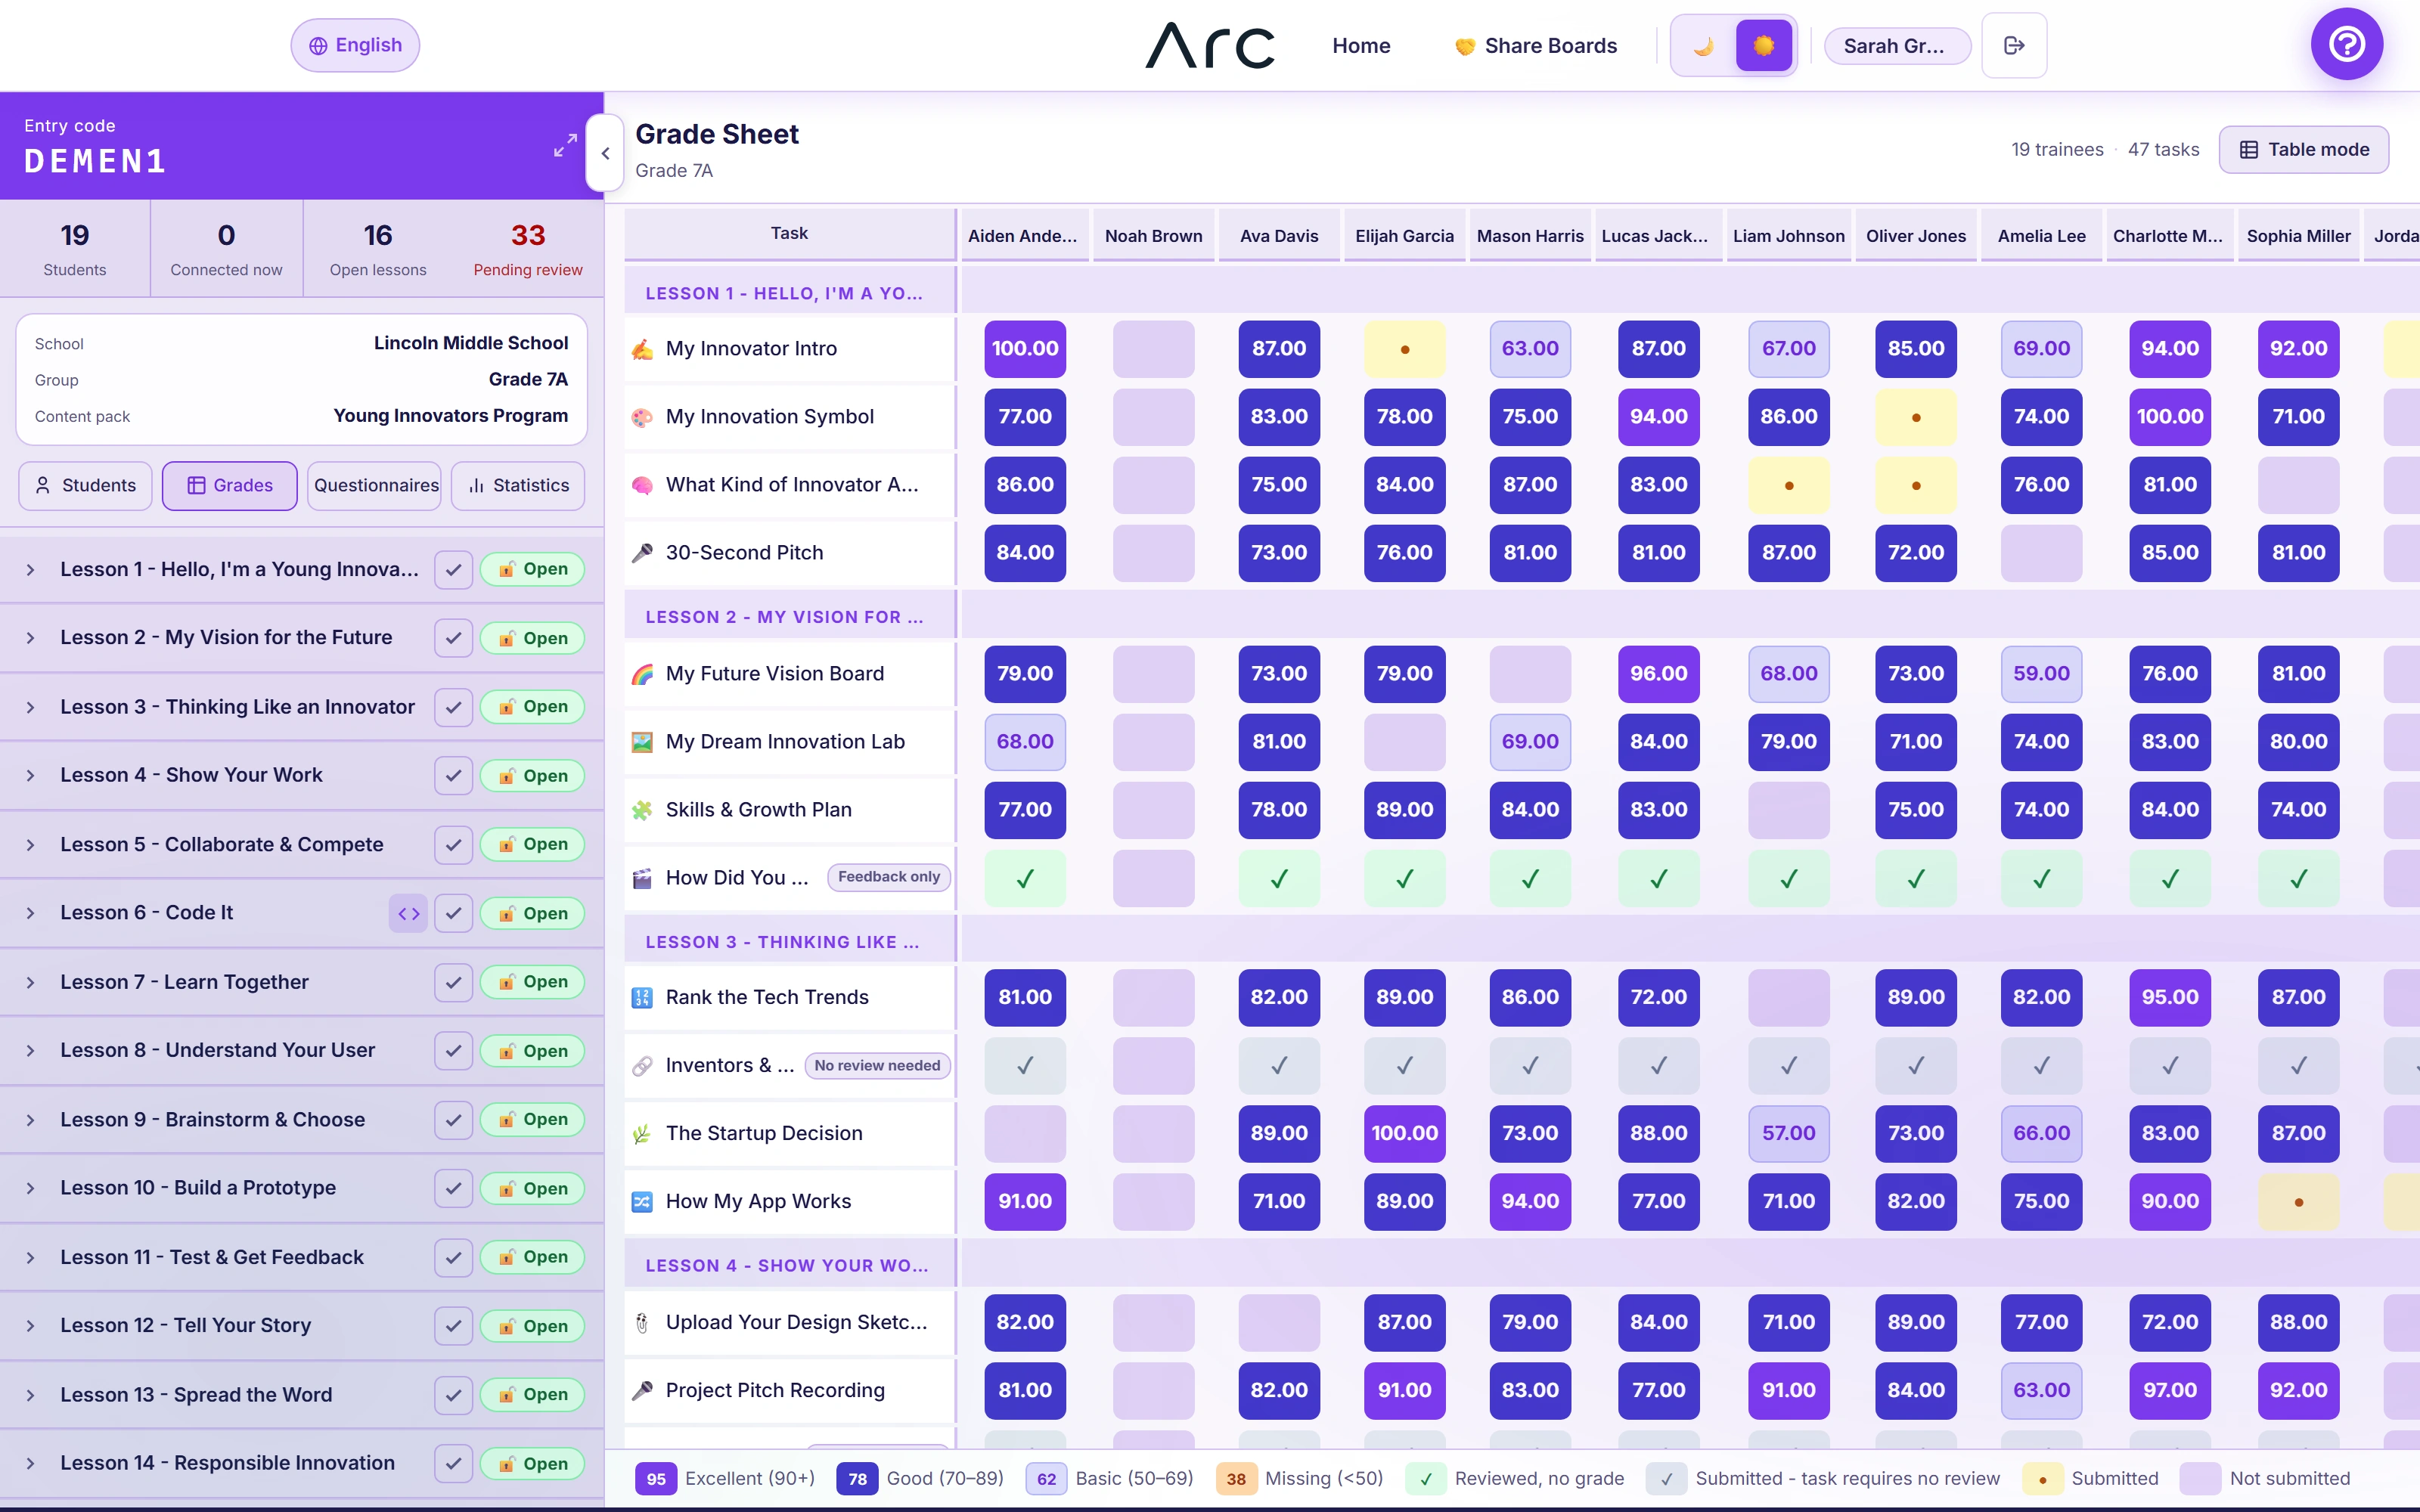The width and height of the screenshot is (2420, 1512).
Task: Click the 33 Pending review counter
Action: (x=528, y=249)
